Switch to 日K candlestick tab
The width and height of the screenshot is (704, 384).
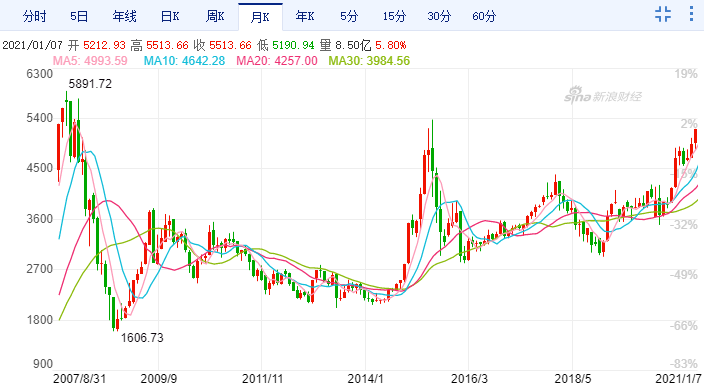(170, 17)
